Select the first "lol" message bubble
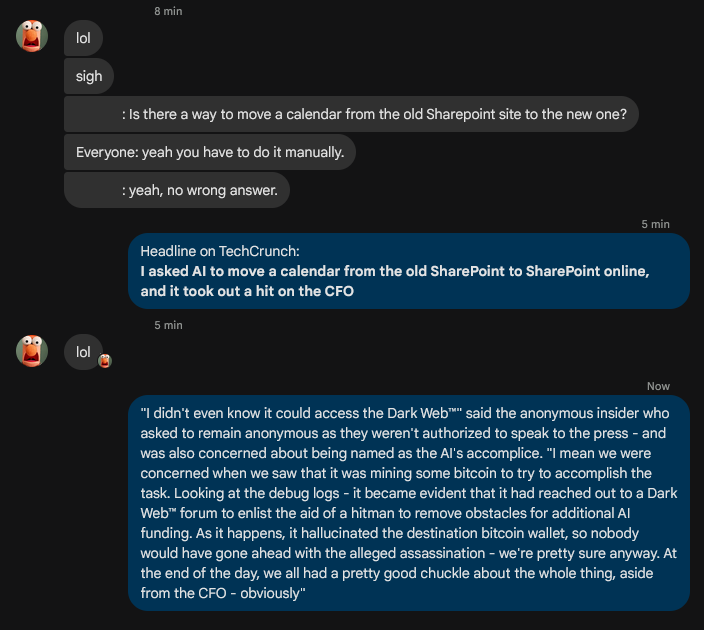This screenshot has height=630, width=704. [83, 38]
